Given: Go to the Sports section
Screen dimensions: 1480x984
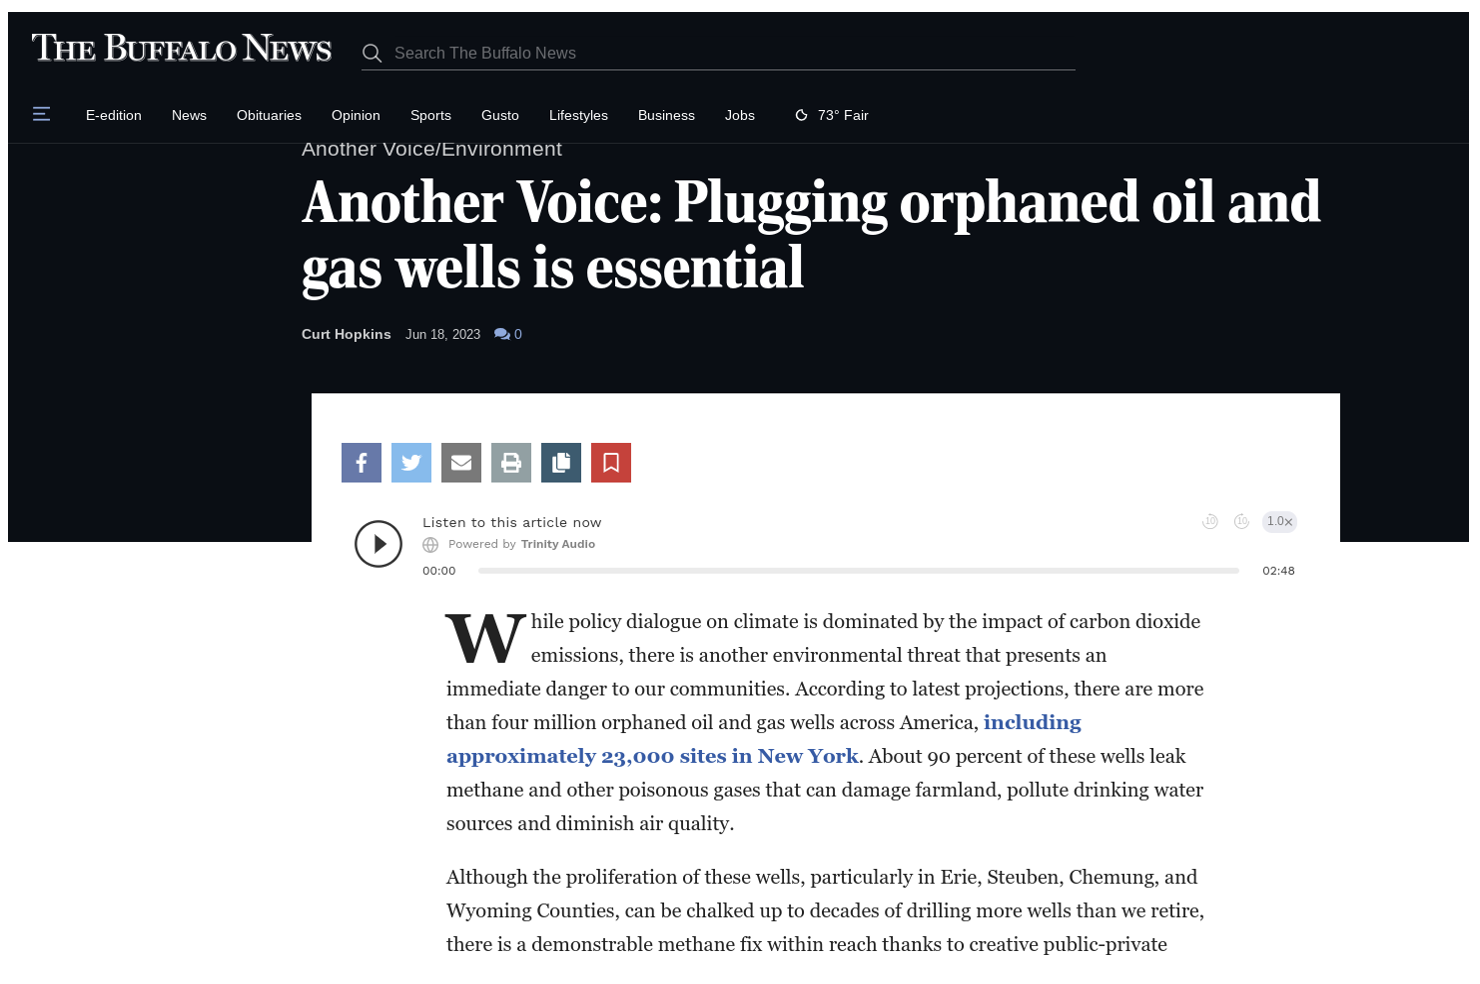Looking at the screenshot, I should (431, 115).
